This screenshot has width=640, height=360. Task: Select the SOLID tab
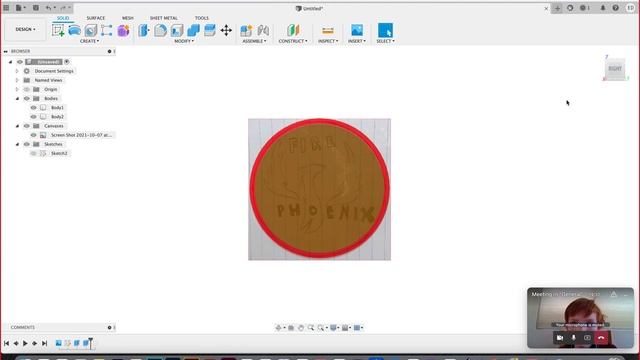(63, 18)
